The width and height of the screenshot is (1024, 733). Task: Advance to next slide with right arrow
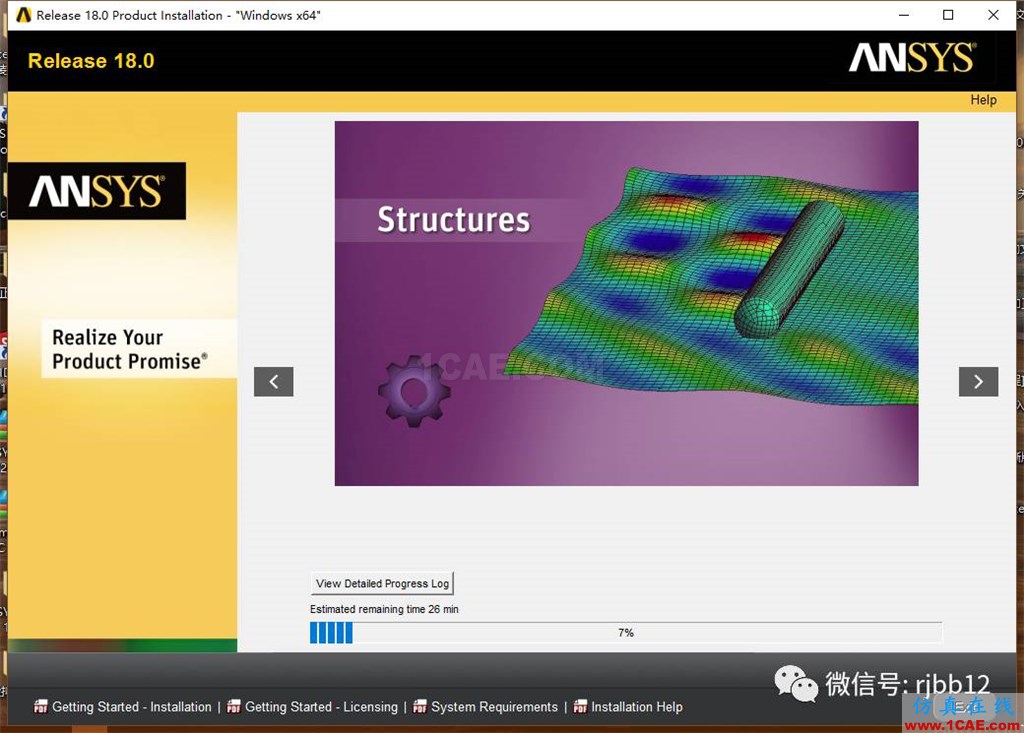click(978, 382)
